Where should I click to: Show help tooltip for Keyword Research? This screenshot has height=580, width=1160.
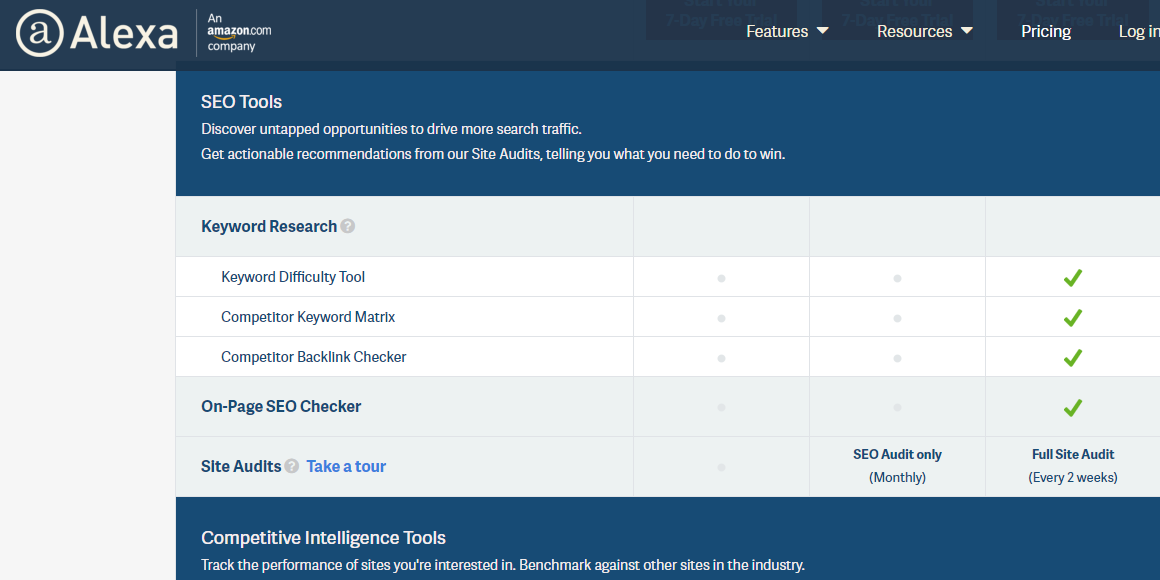[348, 226]
